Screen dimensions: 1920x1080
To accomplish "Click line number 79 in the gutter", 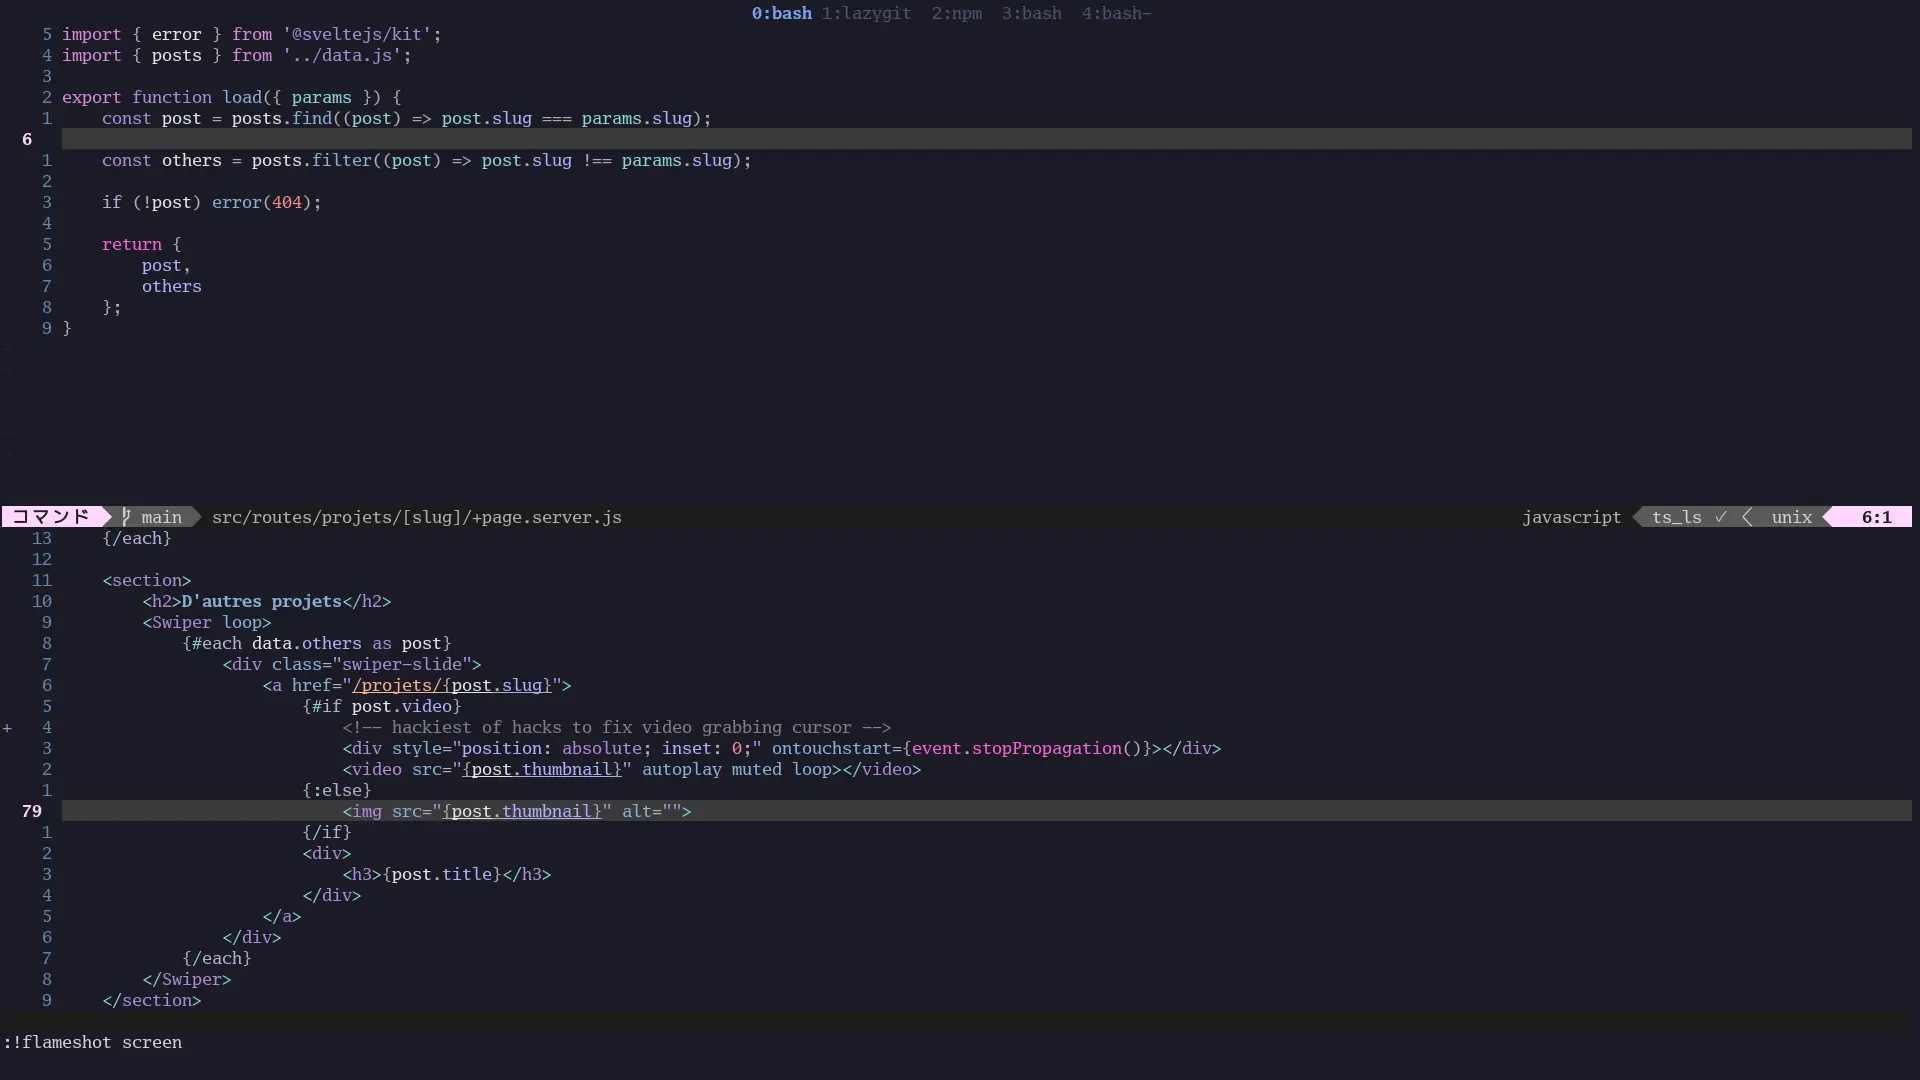I will pos(31,811).
